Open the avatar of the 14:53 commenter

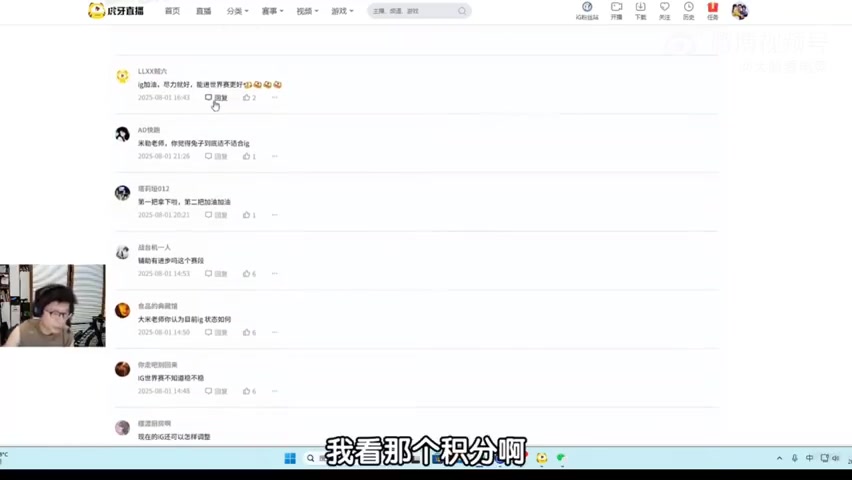[x=122, y=252]
